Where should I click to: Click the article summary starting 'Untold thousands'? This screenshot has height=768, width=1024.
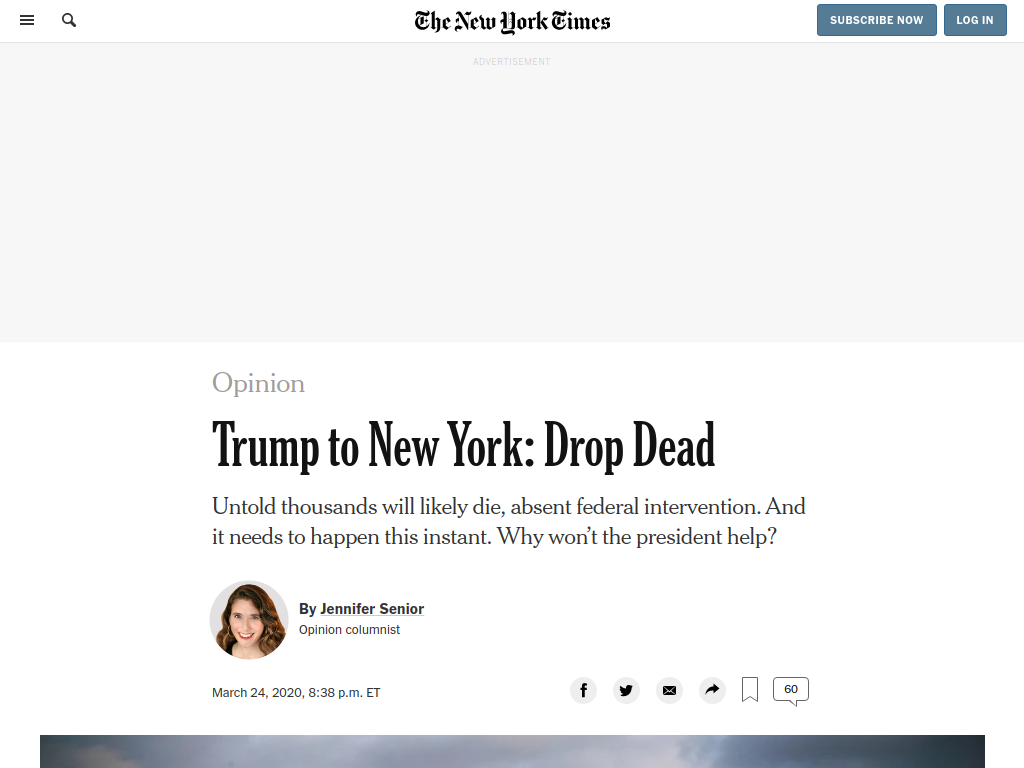click(x=509, y=521)
